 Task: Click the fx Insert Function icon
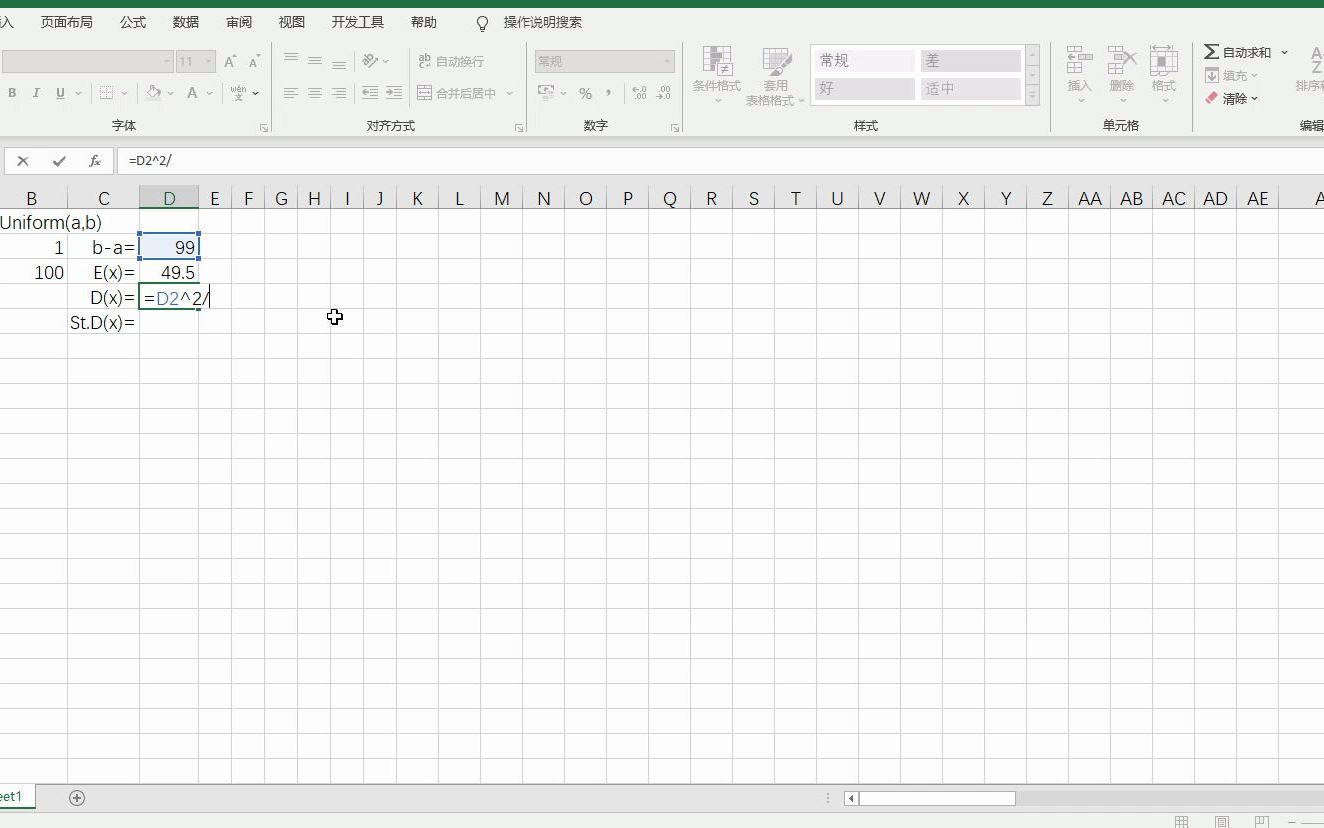click(95, 161)
